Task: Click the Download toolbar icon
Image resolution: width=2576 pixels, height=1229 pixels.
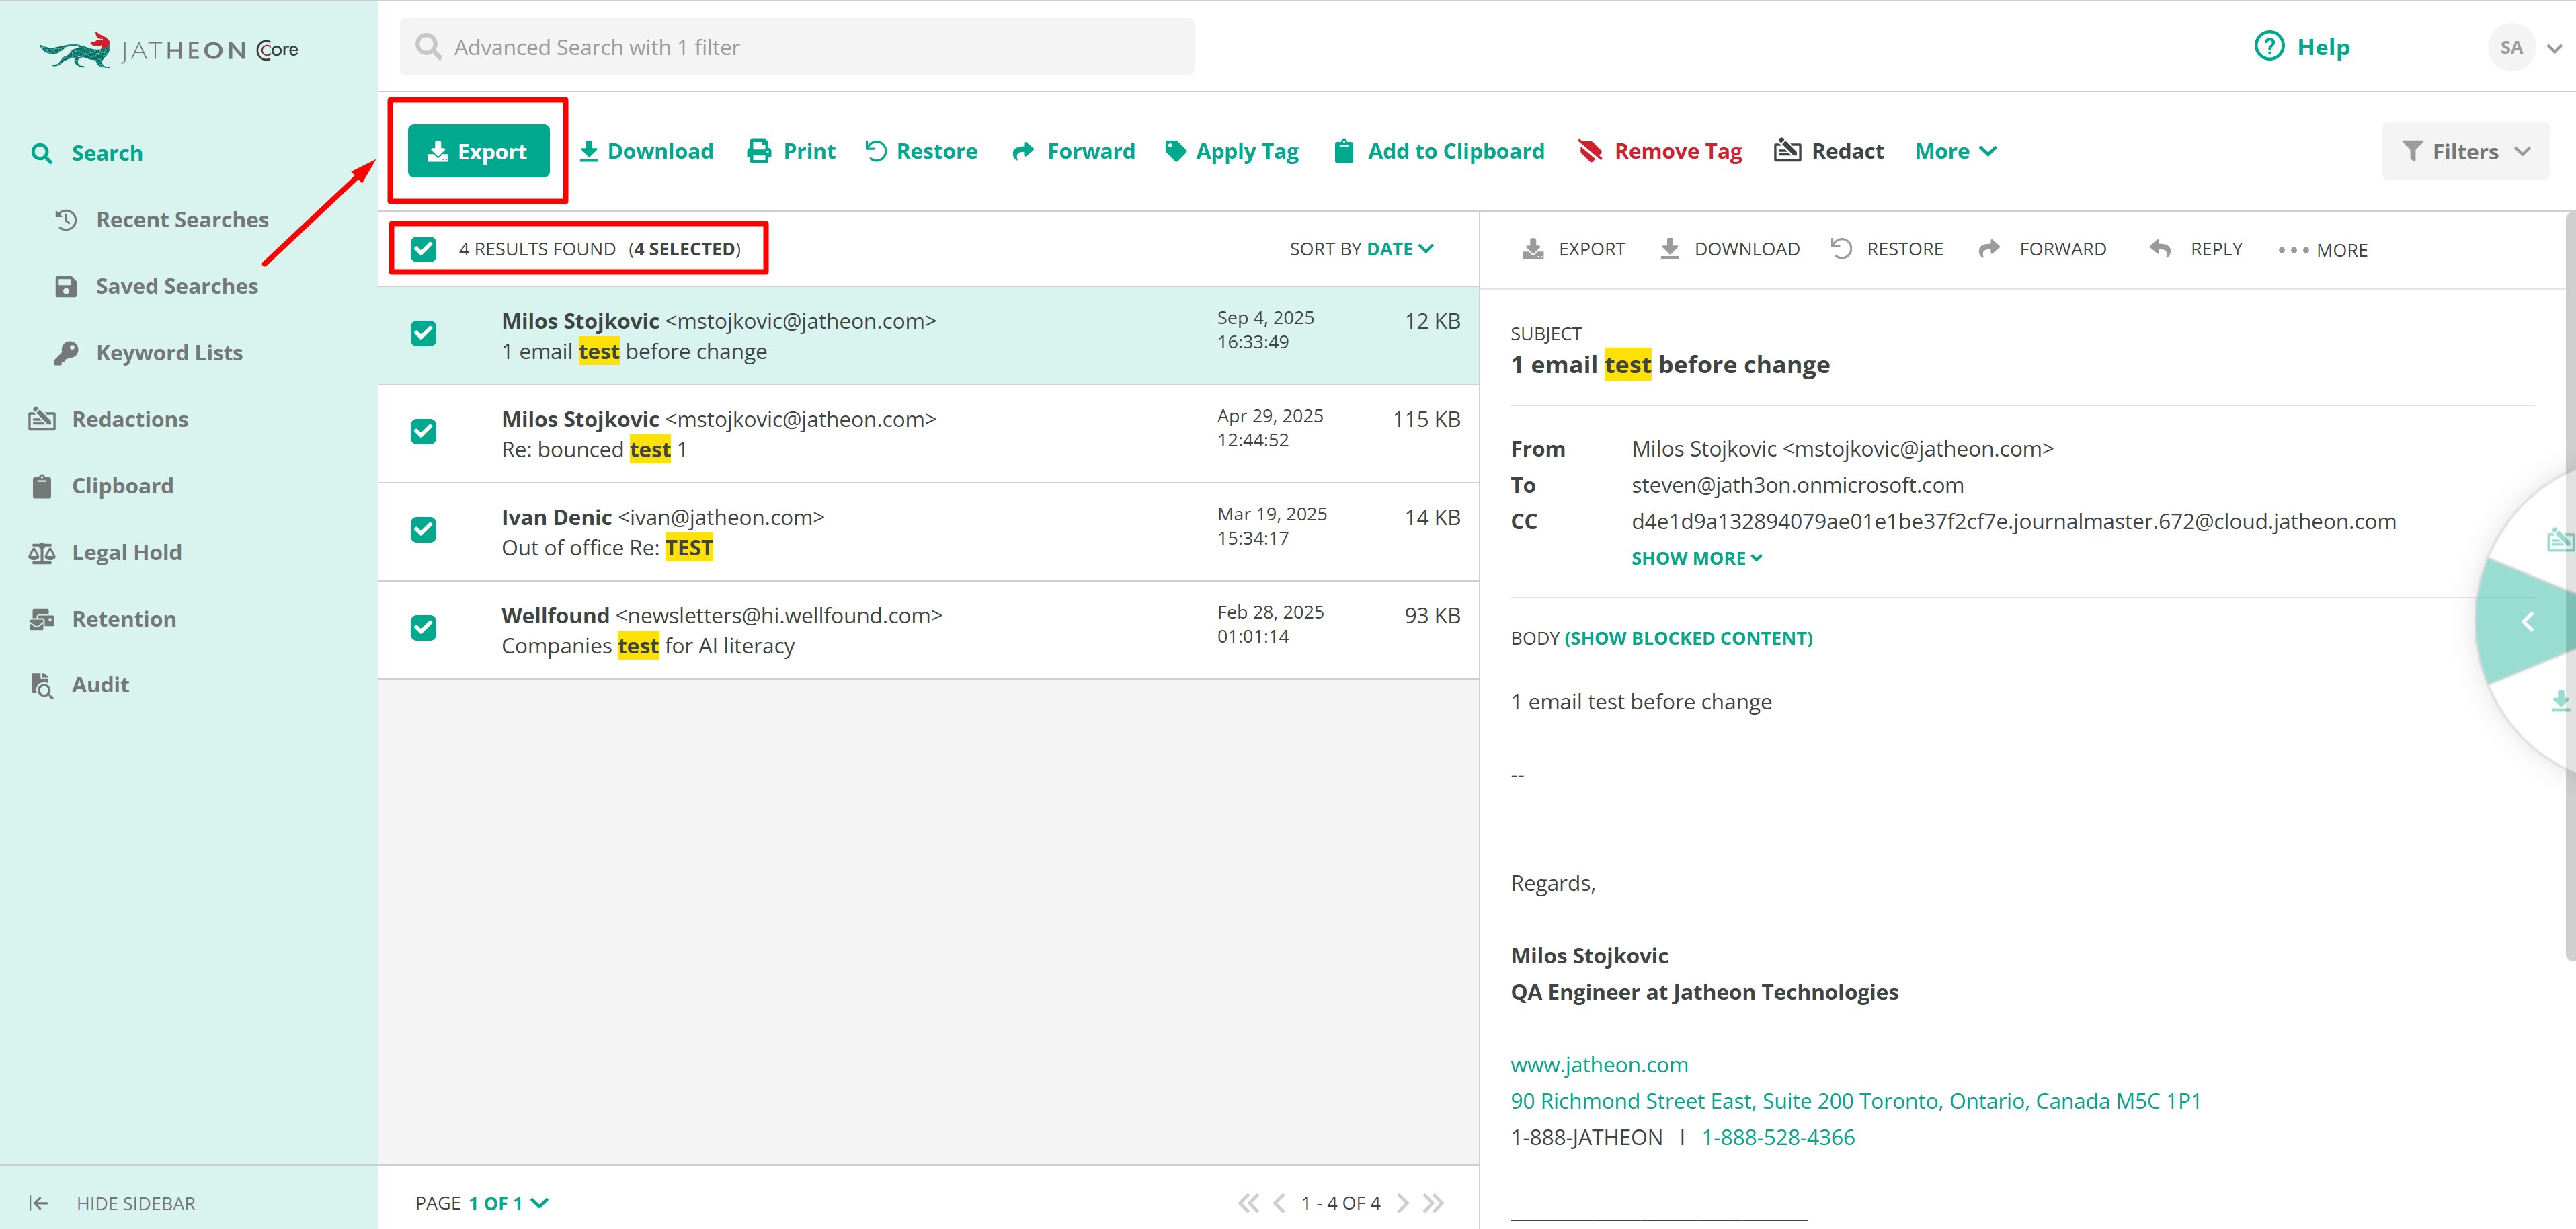Action: point(589,151)
